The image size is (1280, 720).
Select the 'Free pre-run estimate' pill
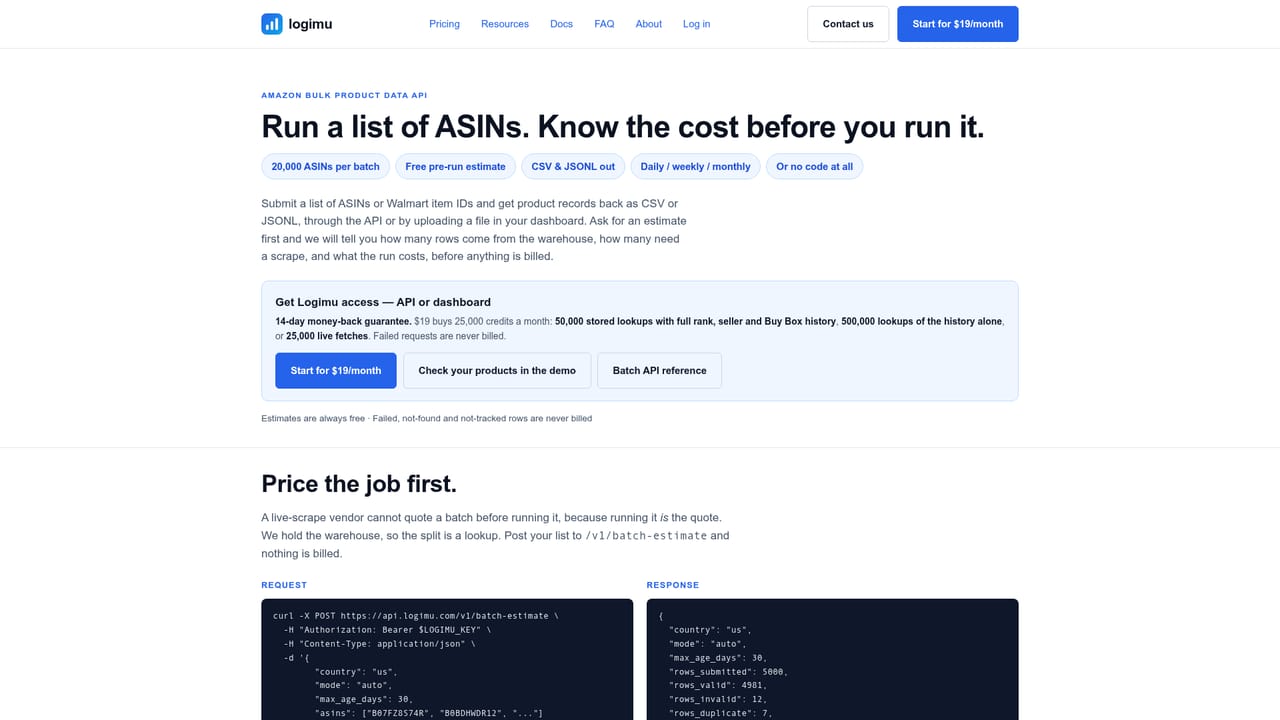pos(455,166)
